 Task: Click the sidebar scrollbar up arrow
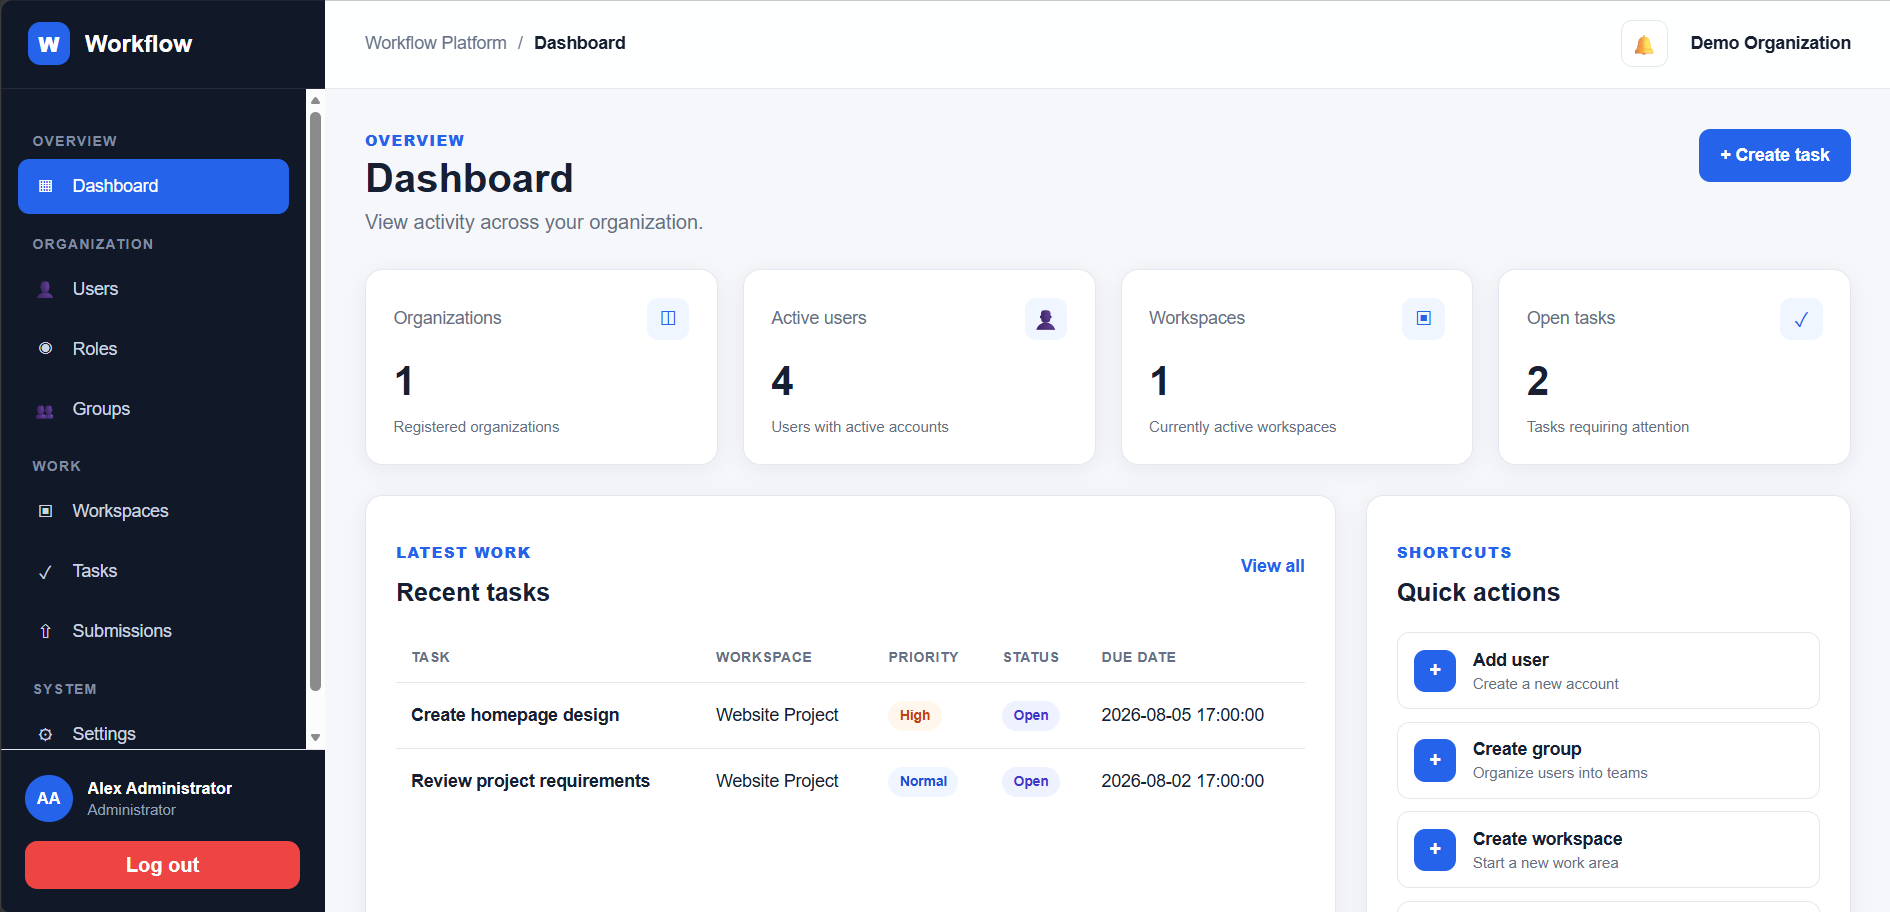pos(315,100)
